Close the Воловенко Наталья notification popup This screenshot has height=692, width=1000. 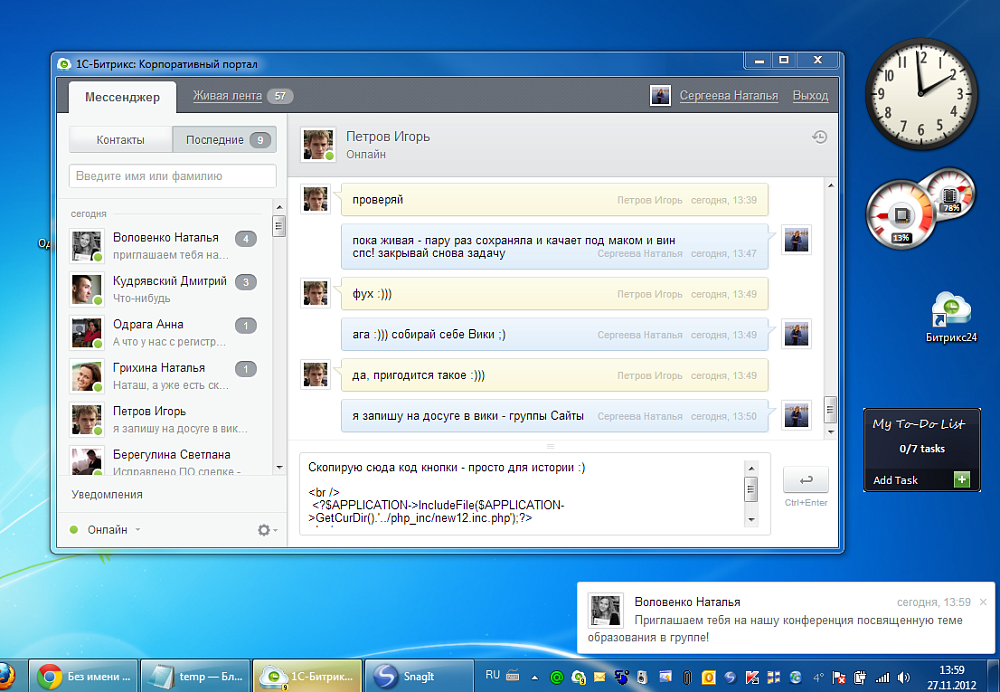coord(983,602)
